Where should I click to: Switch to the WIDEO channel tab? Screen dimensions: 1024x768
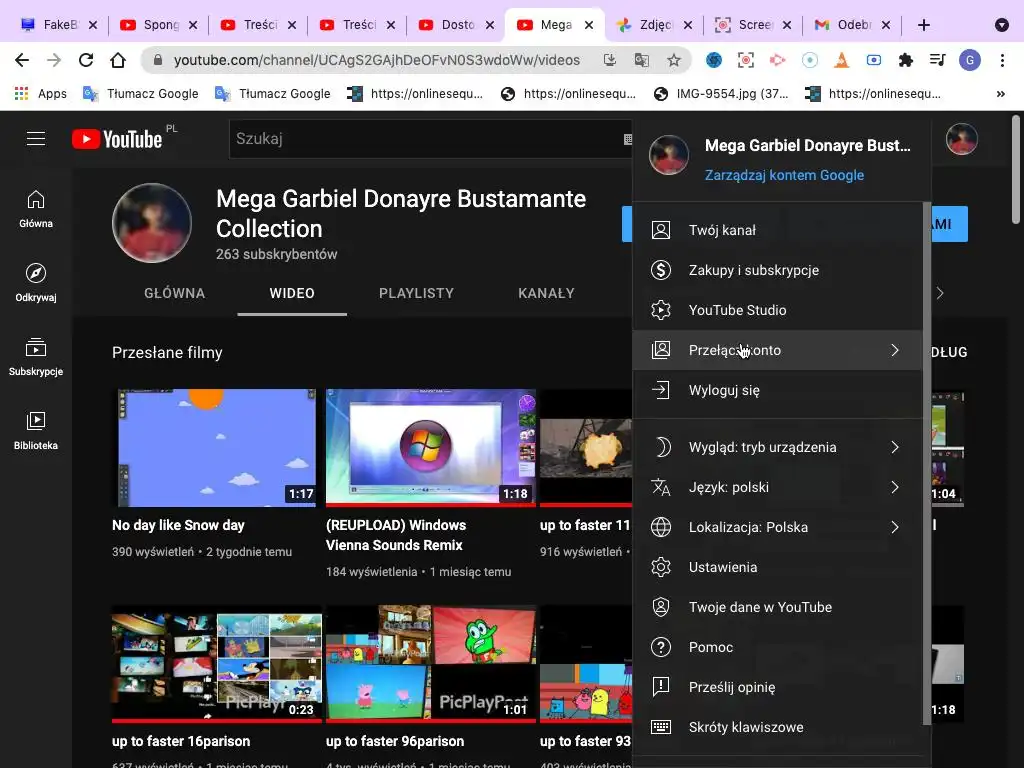tap(292, 293)
